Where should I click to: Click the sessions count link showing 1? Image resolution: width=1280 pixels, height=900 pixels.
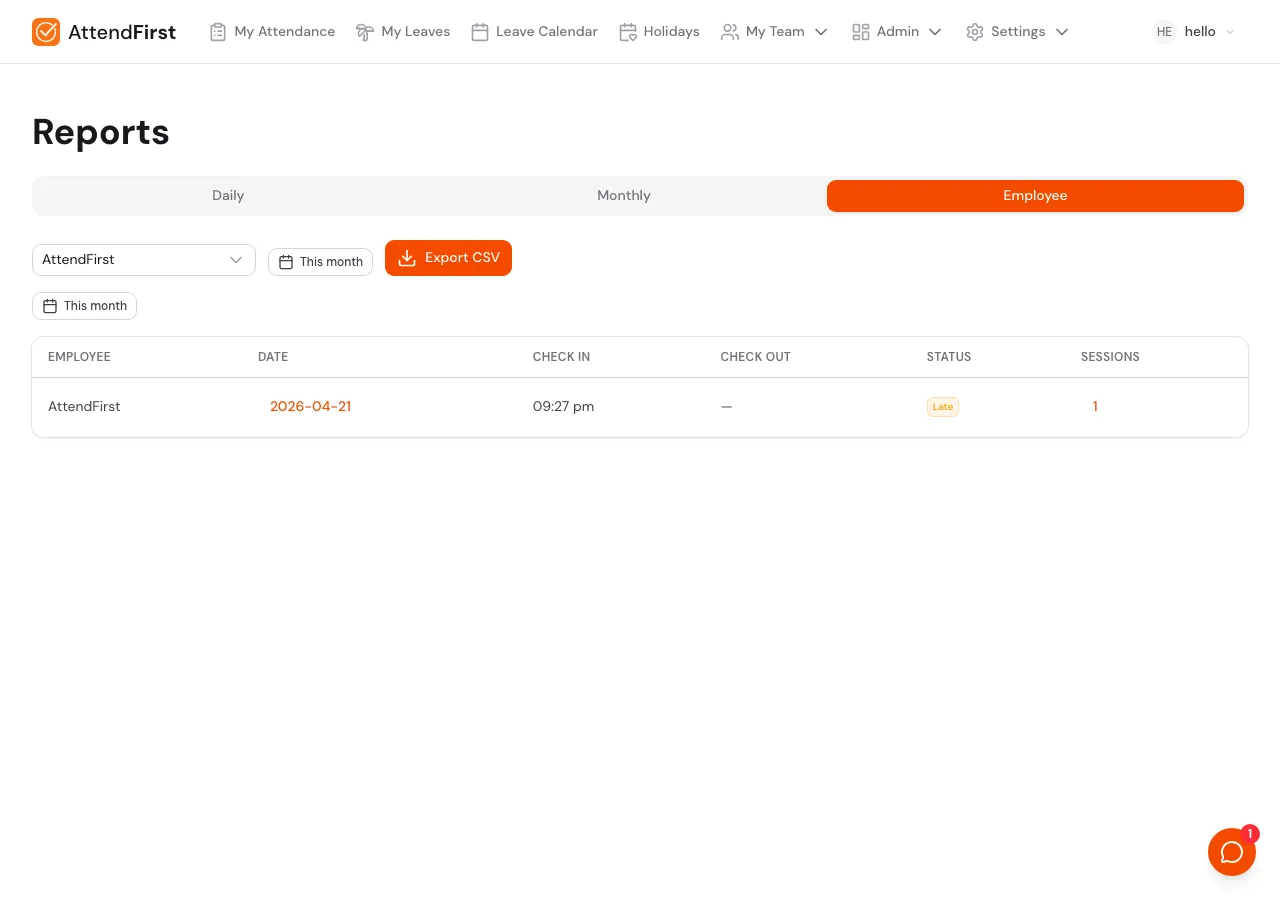click(1095, 407)
